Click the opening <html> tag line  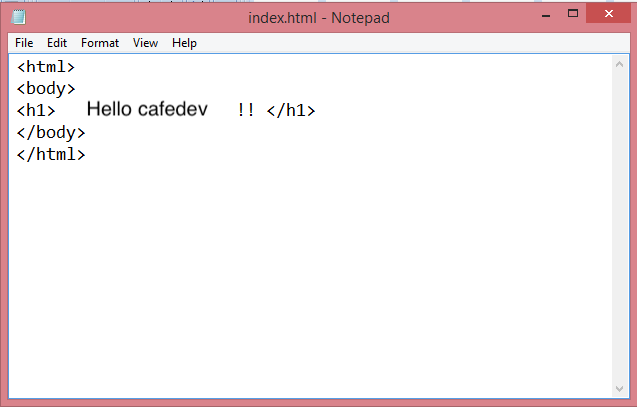click(x=46, y=67)
